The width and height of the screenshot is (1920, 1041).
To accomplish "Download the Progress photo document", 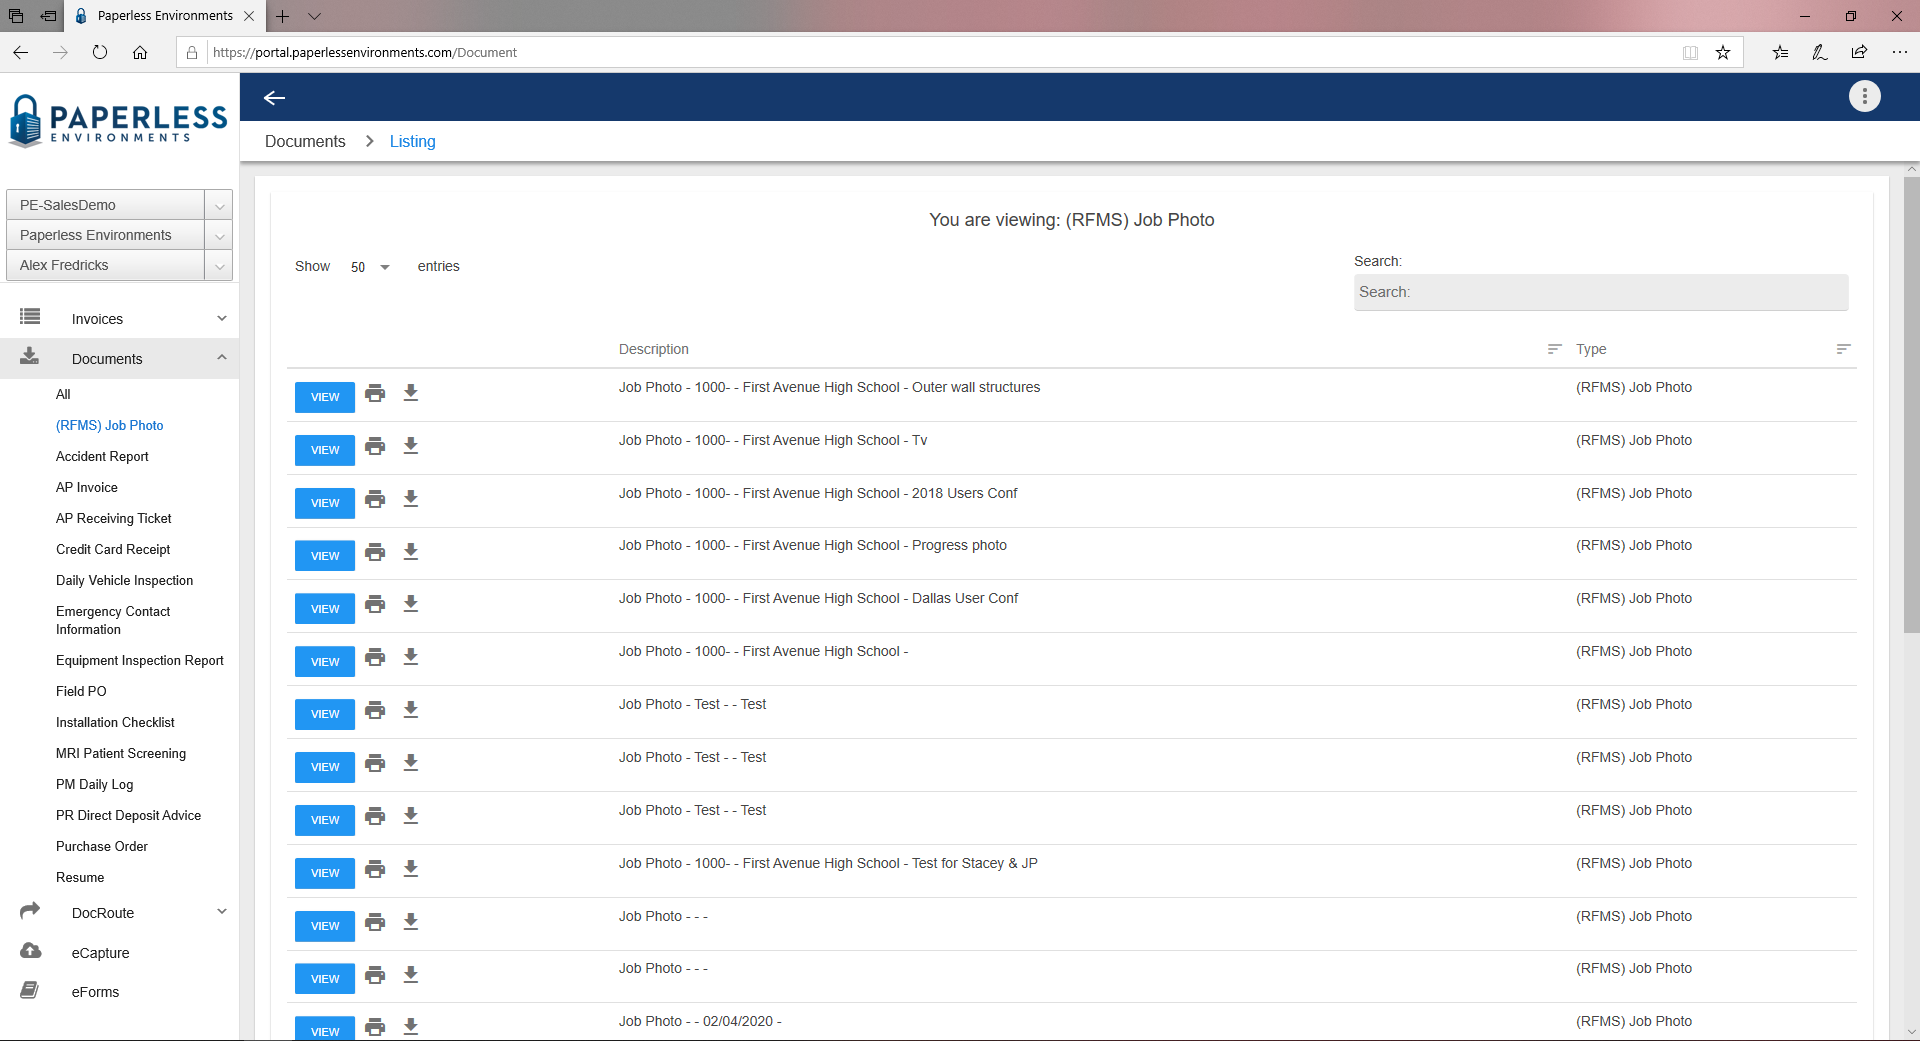I will click(411, 552).
